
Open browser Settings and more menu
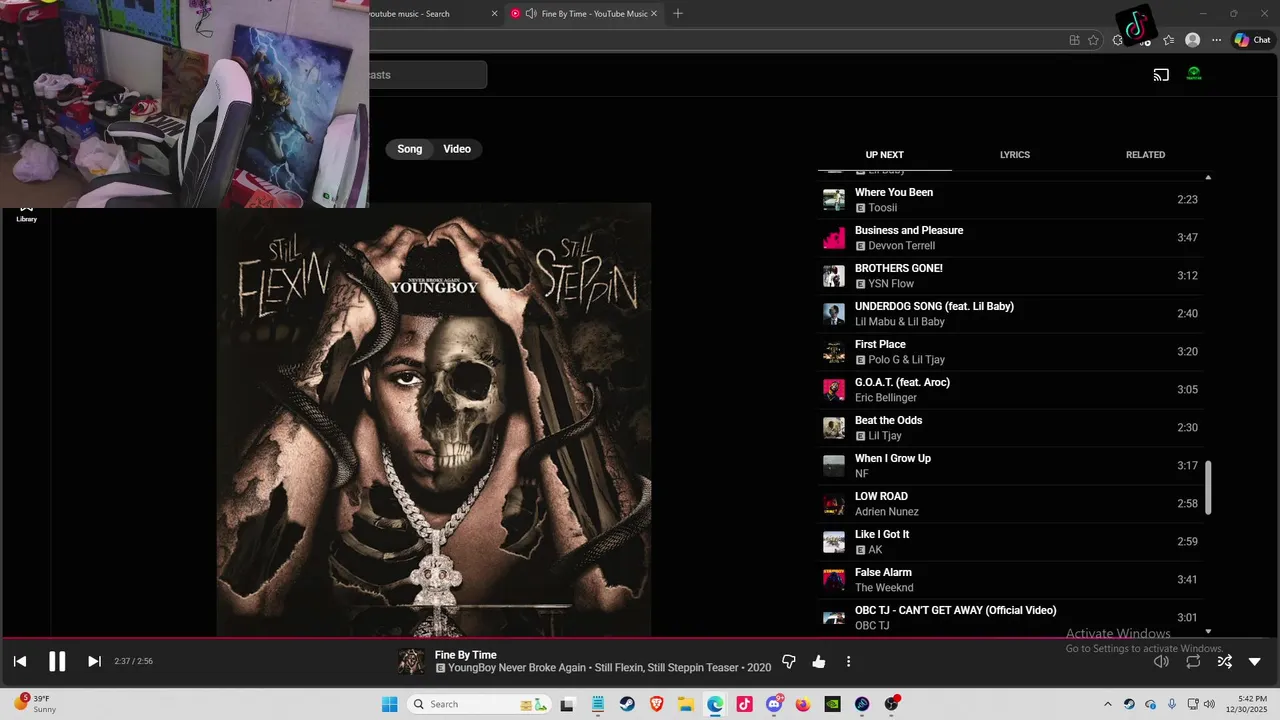click(1216, 40)
